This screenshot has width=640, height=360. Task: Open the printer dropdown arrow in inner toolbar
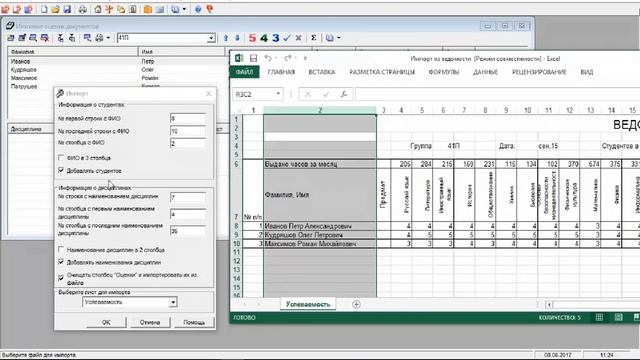pyautogui.click(x=108, y=38)
